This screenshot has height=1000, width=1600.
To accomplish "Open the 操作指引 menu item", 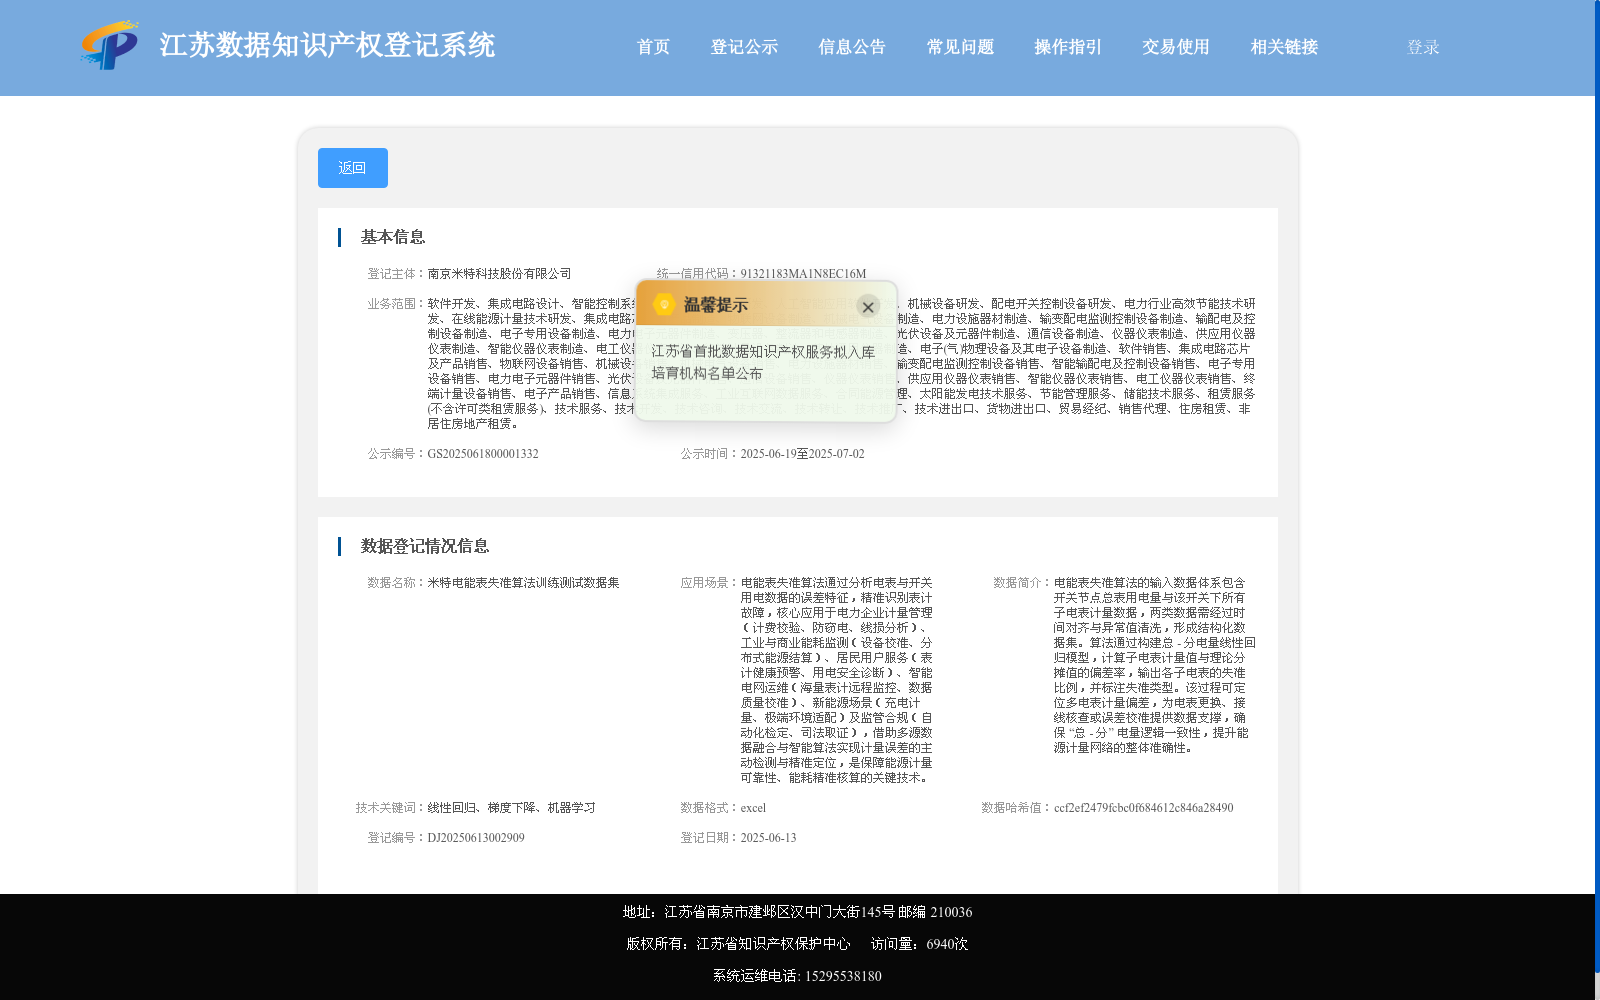I will 1068,47.
